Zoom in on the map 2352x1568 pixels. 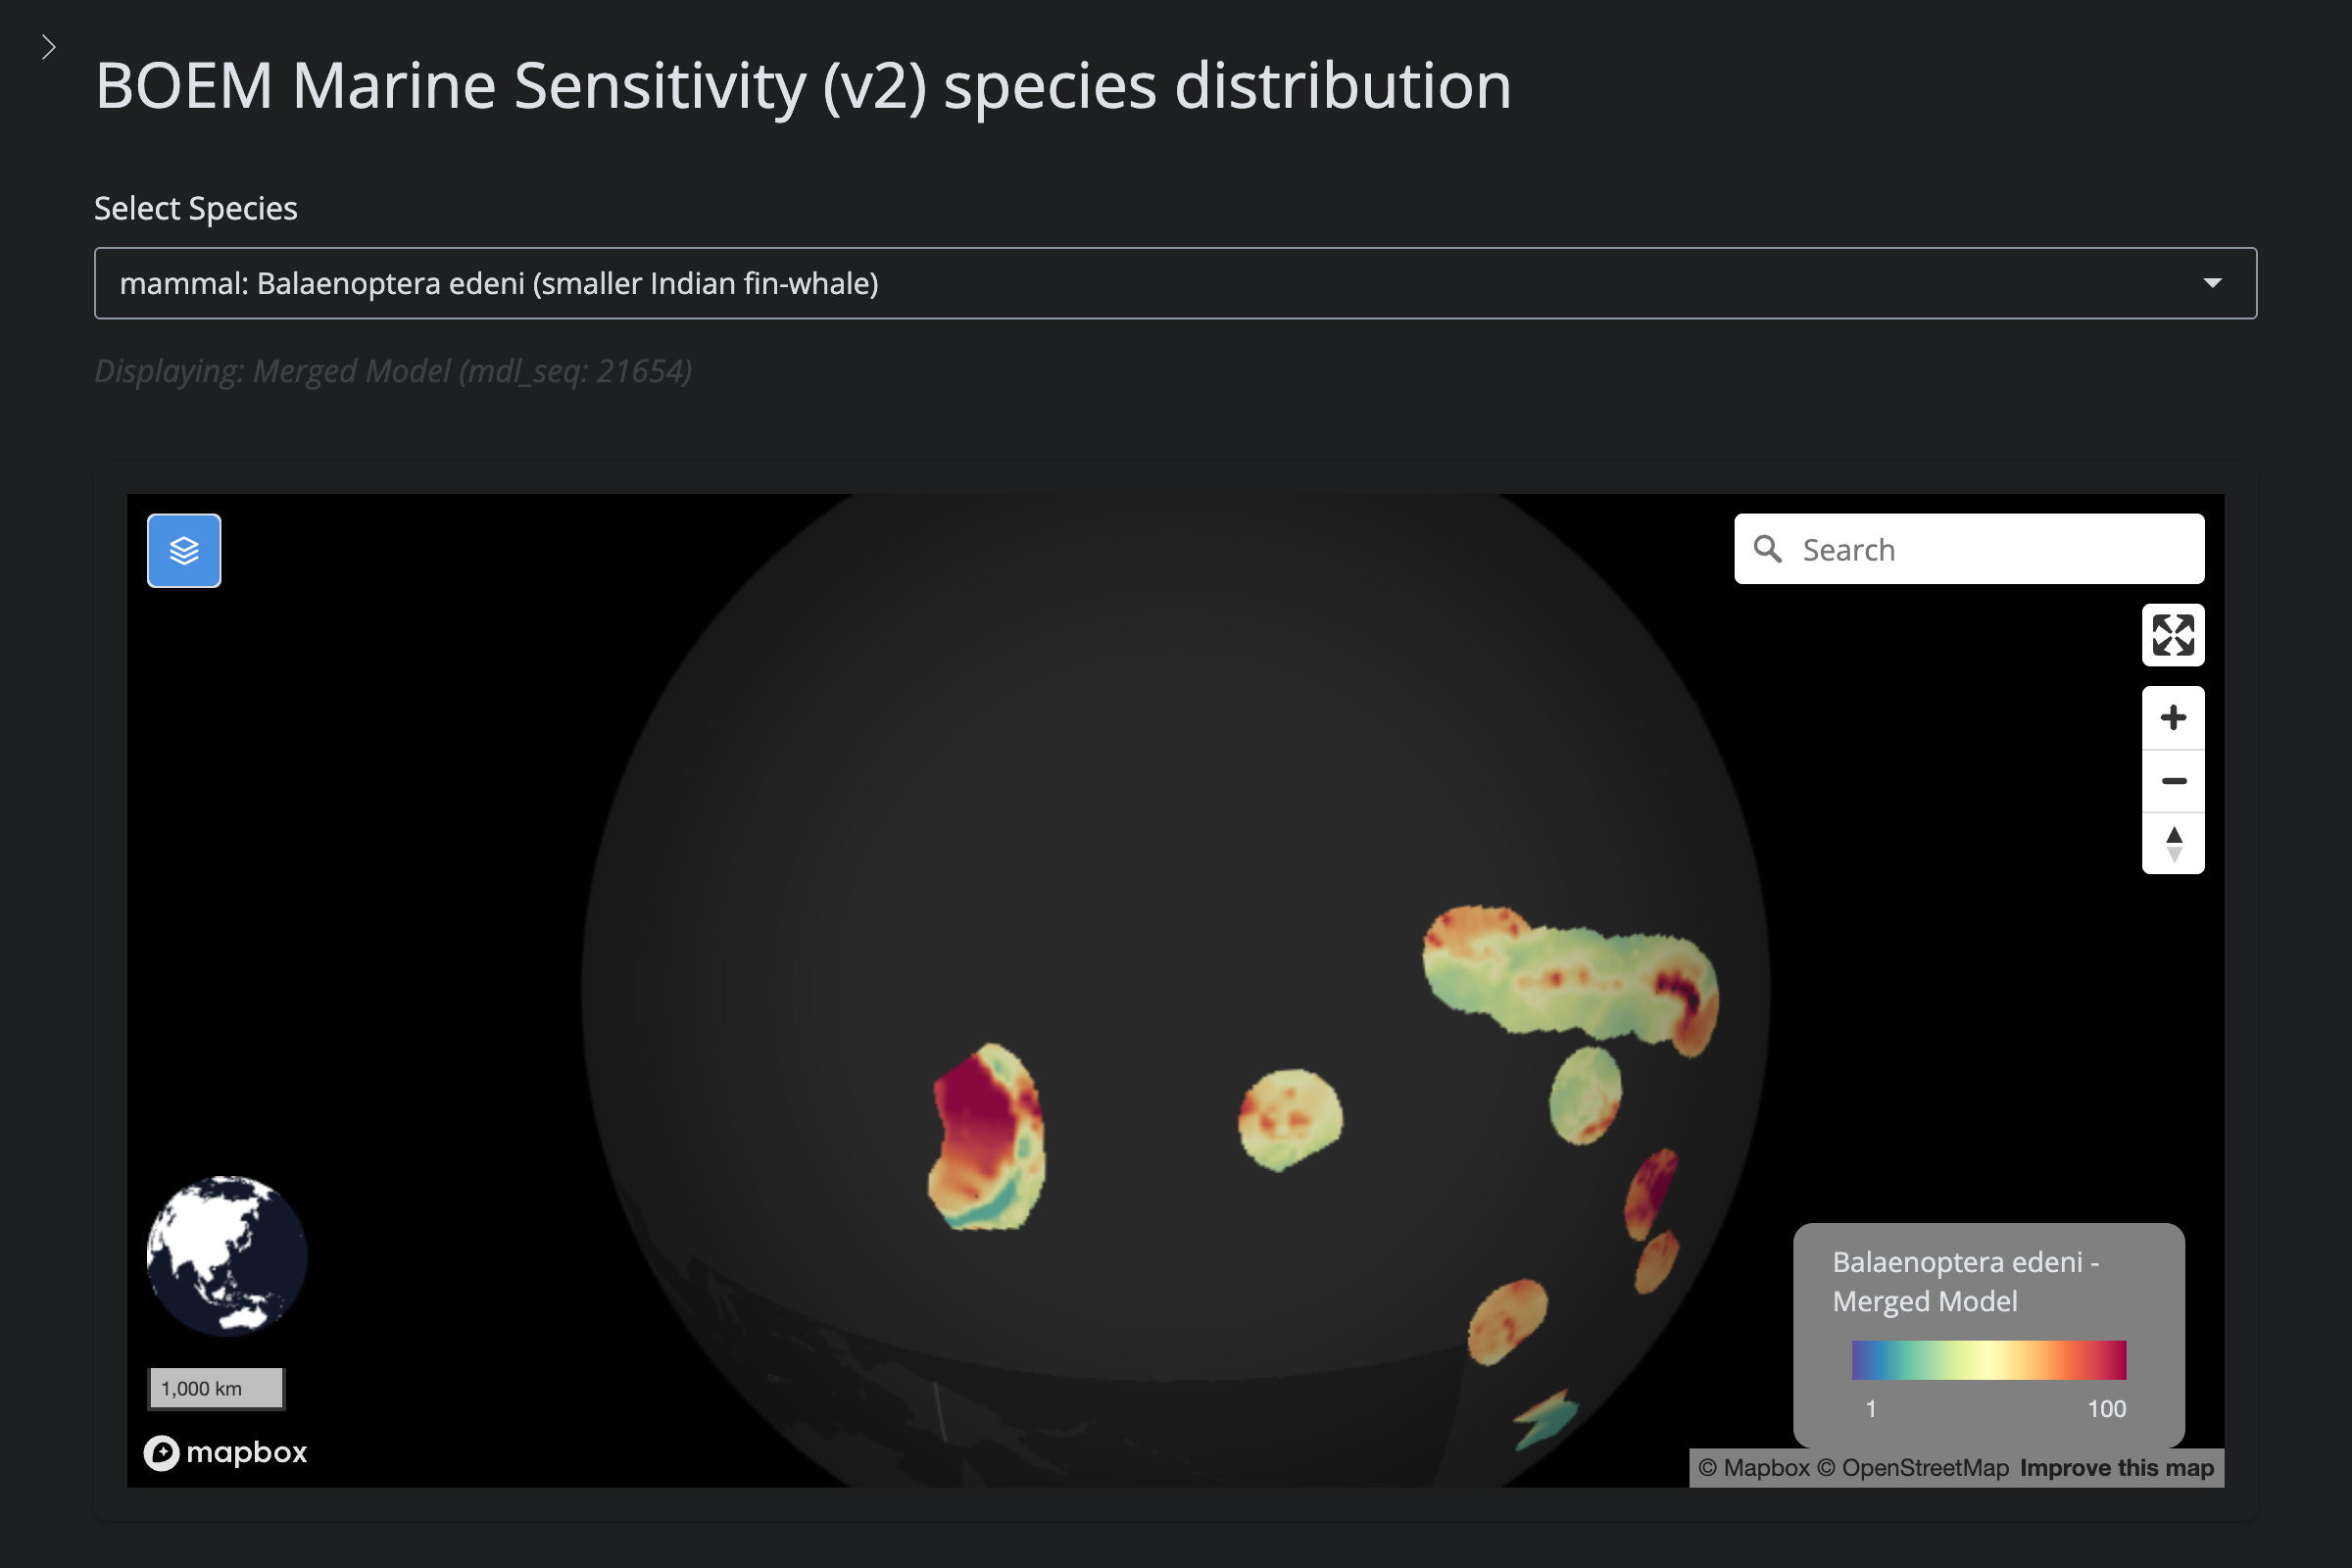(x=2172, y=717)
